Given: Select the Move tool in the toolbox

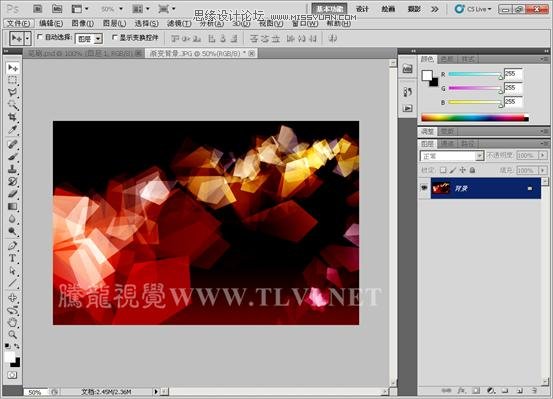Looking at the screenshot, I should (13, 68).
